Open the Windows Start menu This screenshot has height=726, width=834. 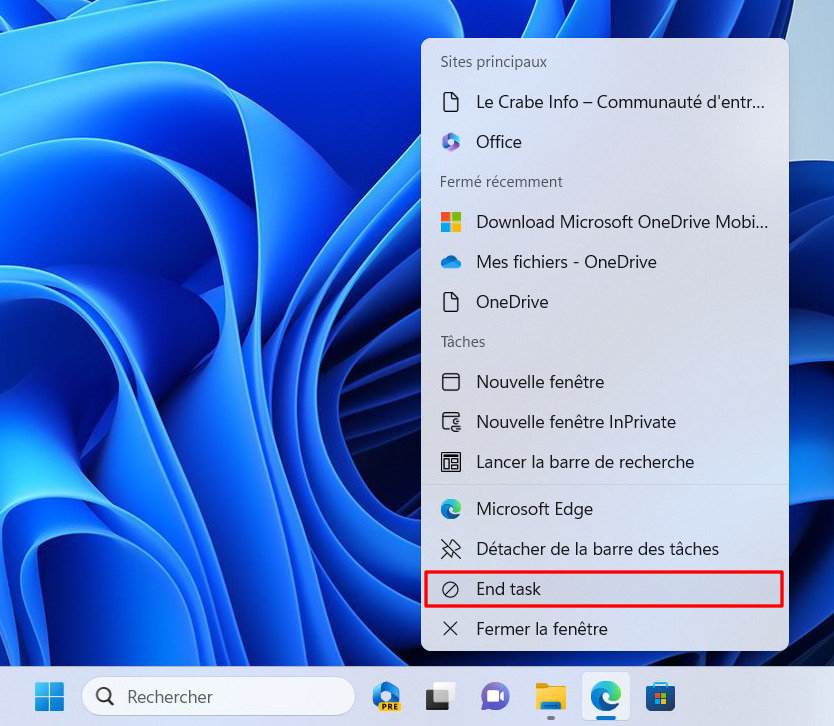click(49, 696)
